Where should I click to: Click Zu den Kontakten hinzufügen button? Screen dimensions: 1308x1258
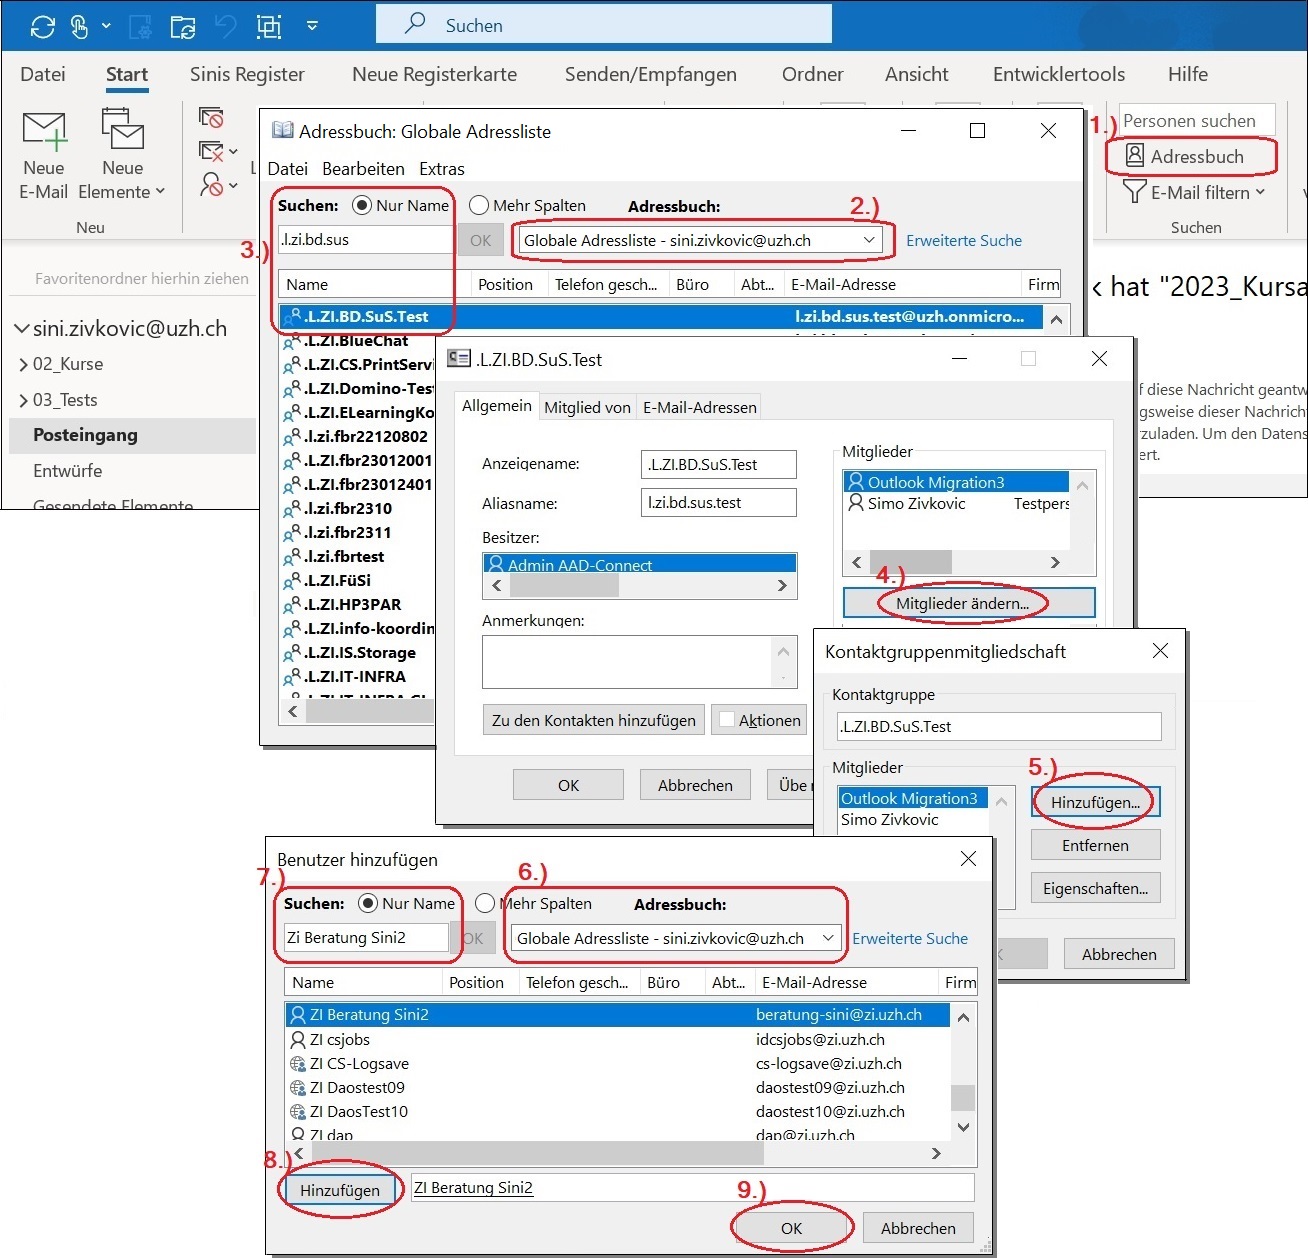click(594, 720)
